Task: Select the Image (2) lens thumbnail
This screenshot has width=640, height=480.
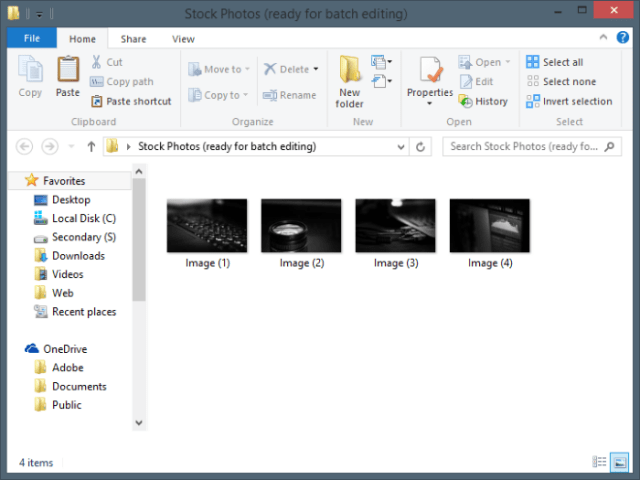Action: [x=301, y=225]
